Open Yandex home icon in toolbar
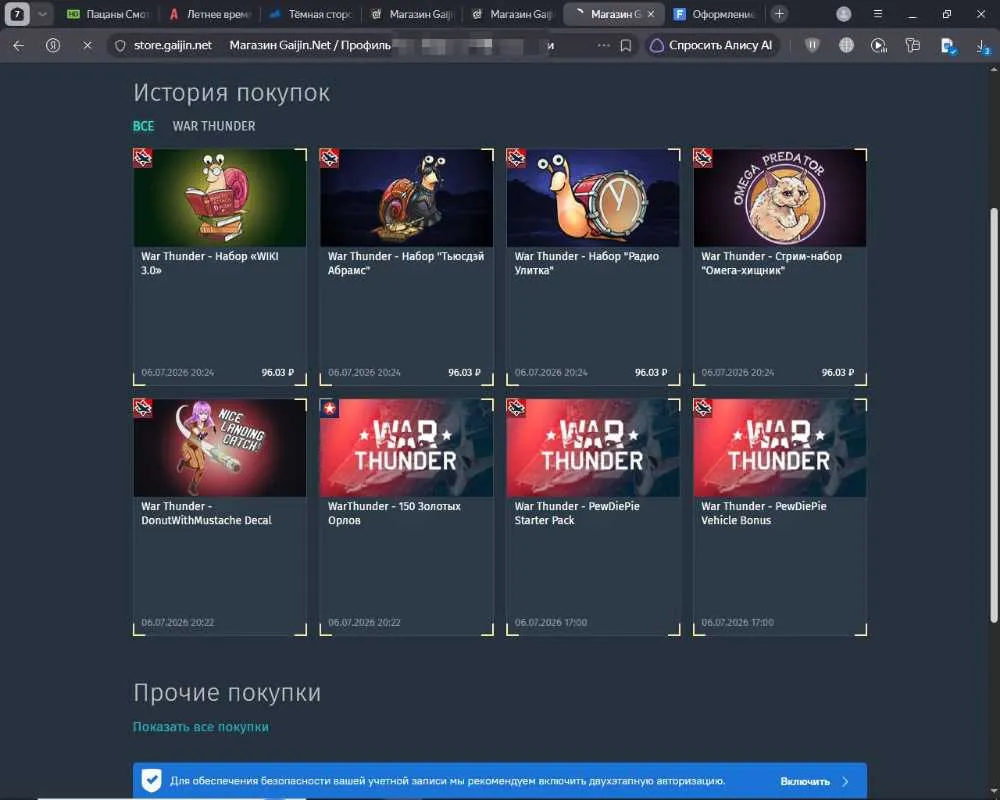1000x800 pixels. click(53, 45)
